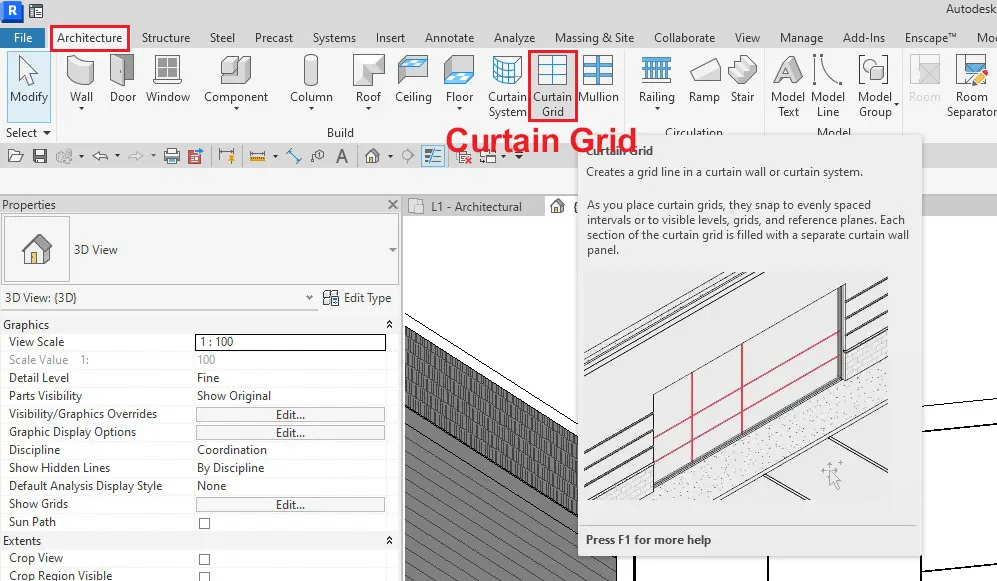Select the Model Line tool
The height and width of the screenshot is (581, 997).
[x=828, y=86]
